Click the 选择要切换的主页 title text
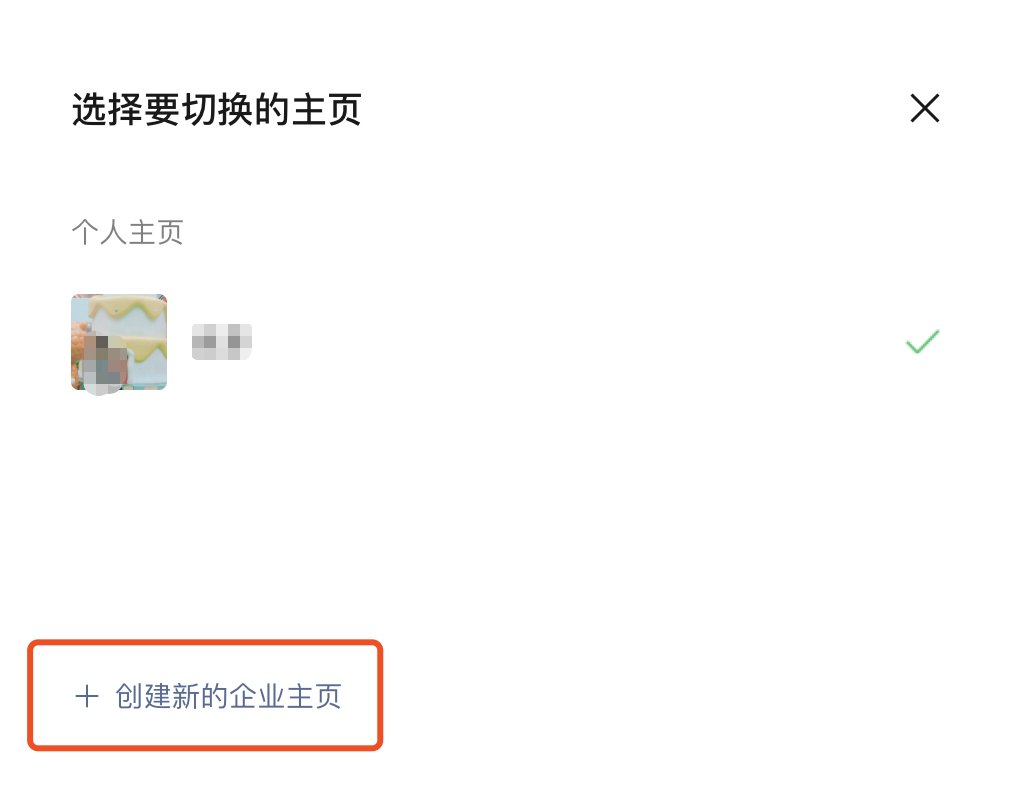Image resolution: width=1014 pixels, height=792 pixels. [217, 109]
